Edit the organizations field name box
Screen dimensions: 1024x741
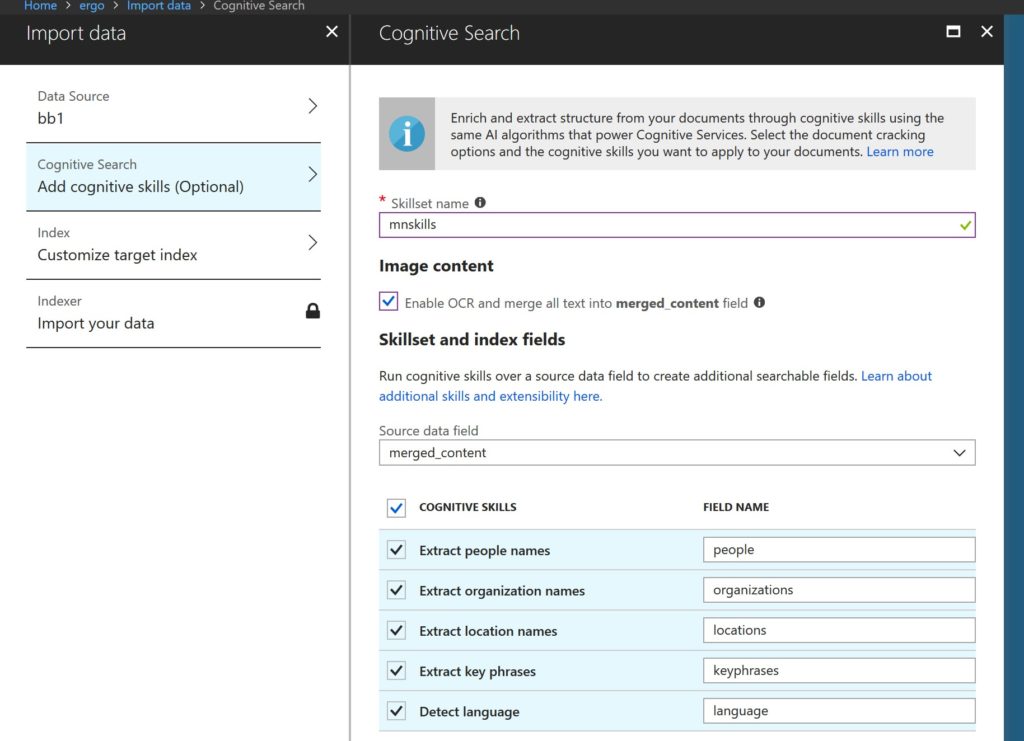point(839,590)
